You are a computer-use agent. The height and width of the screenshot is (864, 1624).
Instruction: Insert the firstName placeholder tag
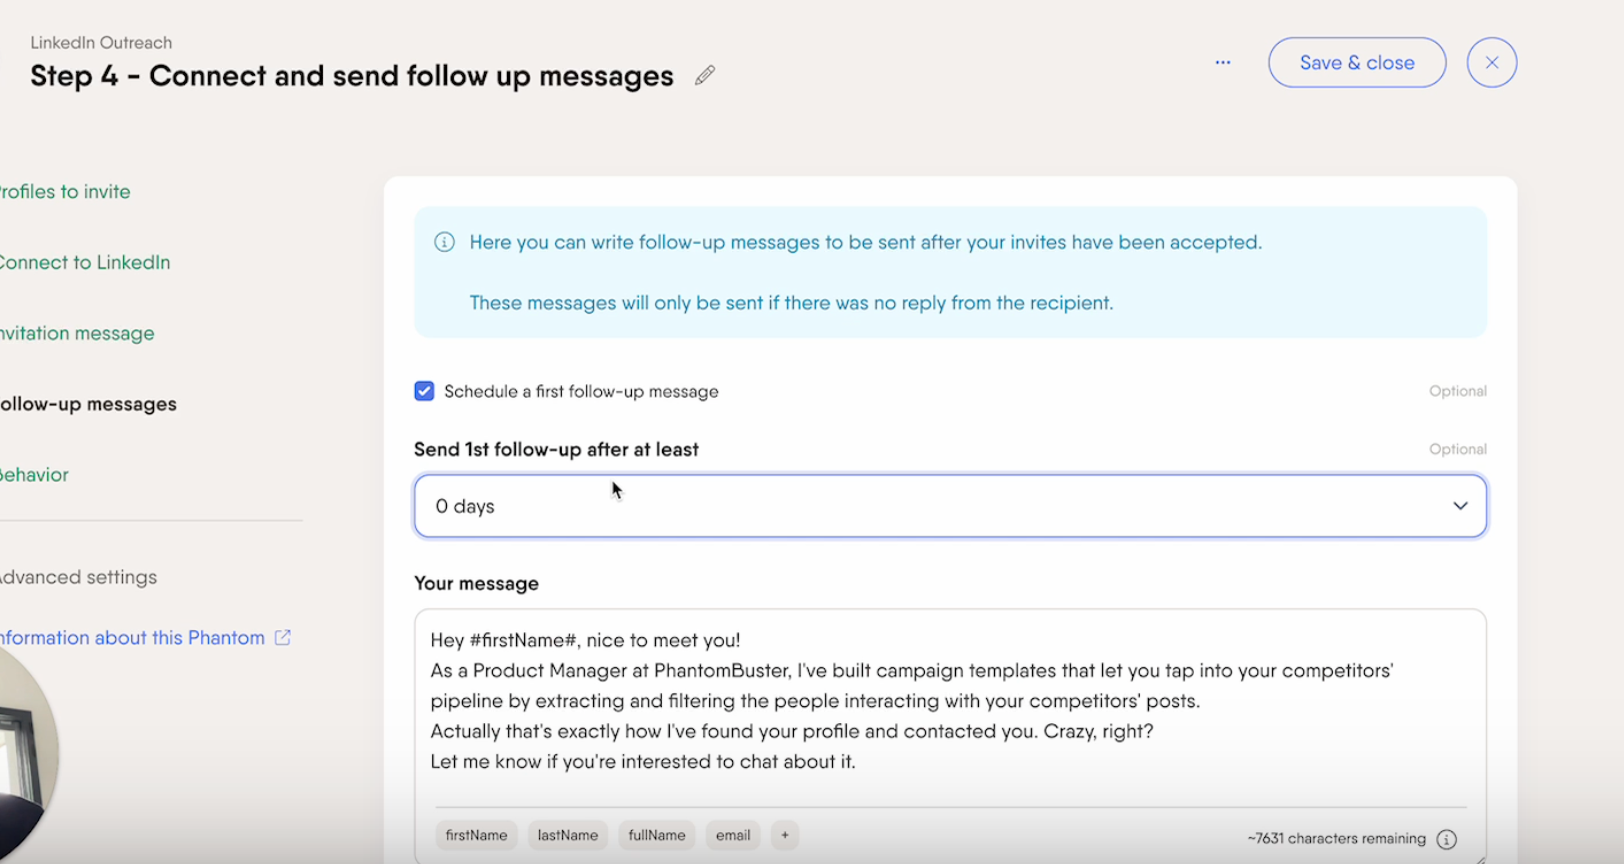476,835
